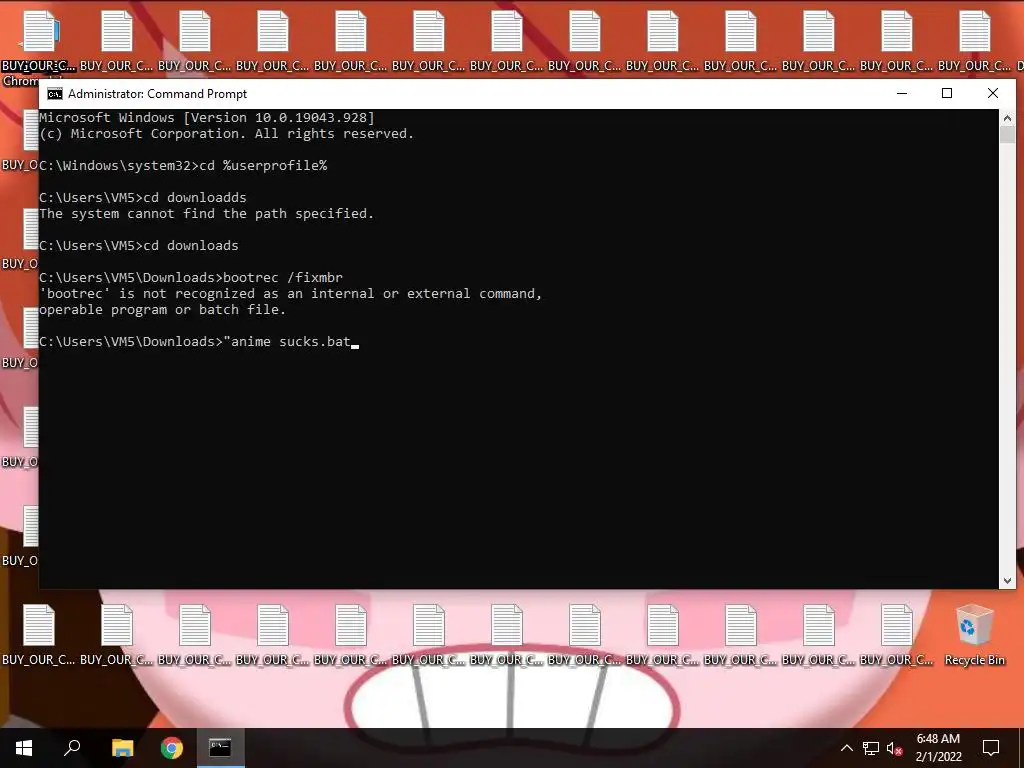Open taskbar Search magnifier
The height and width of the screenshot is (768, 1024).
72,748
